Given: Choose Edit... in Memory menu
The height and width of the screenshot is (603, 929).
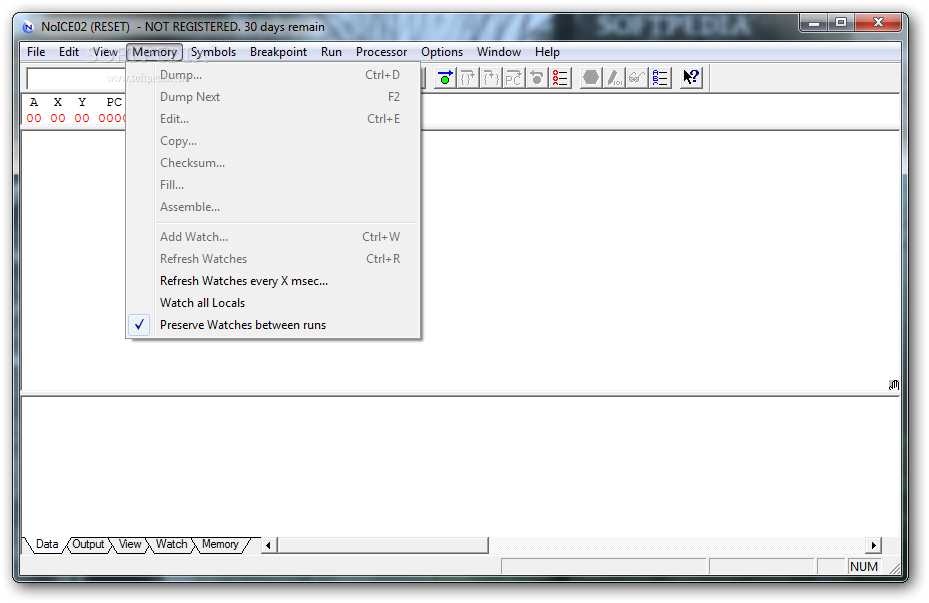Looking at the screenshot, I should coord(273,118).
